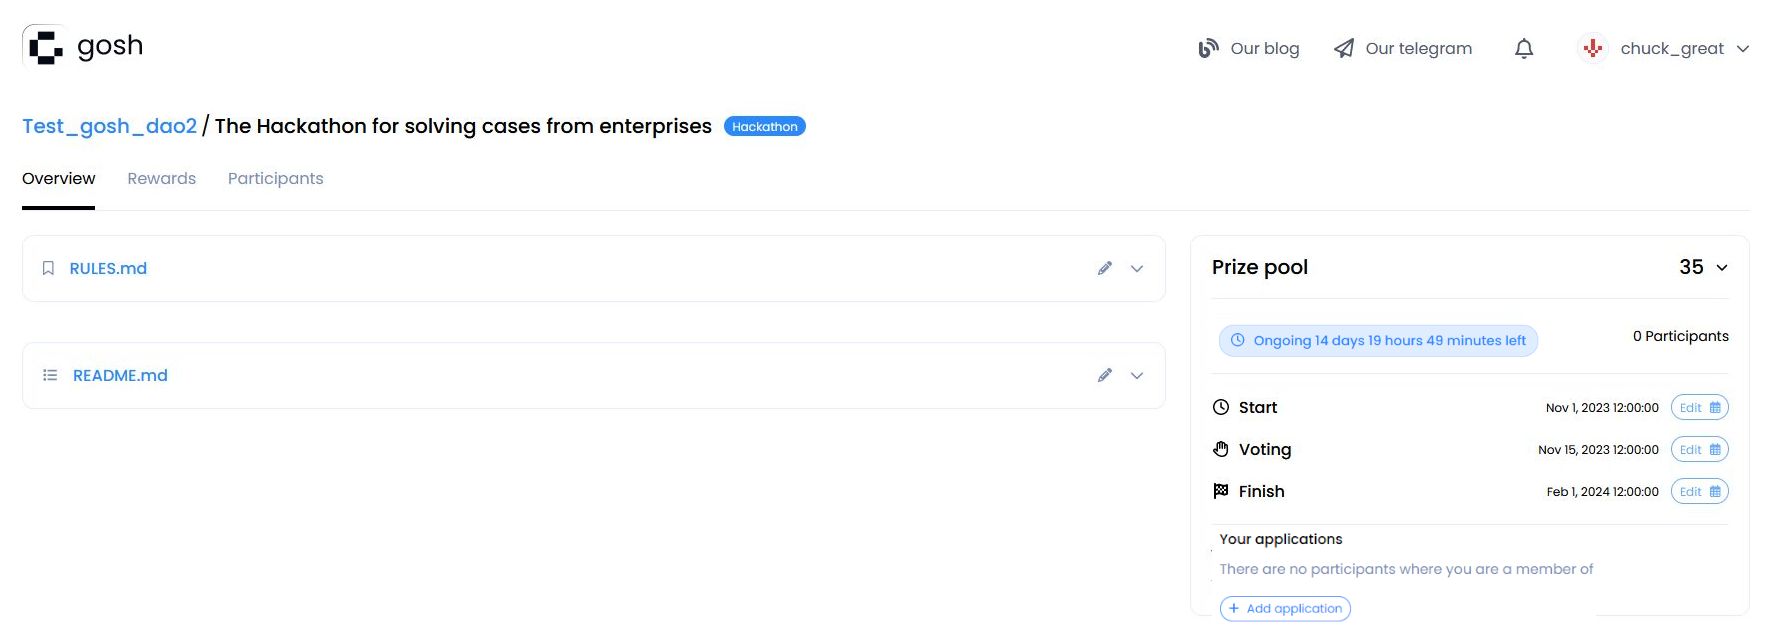Expand the README.md section chevron

click(1137, 375)
